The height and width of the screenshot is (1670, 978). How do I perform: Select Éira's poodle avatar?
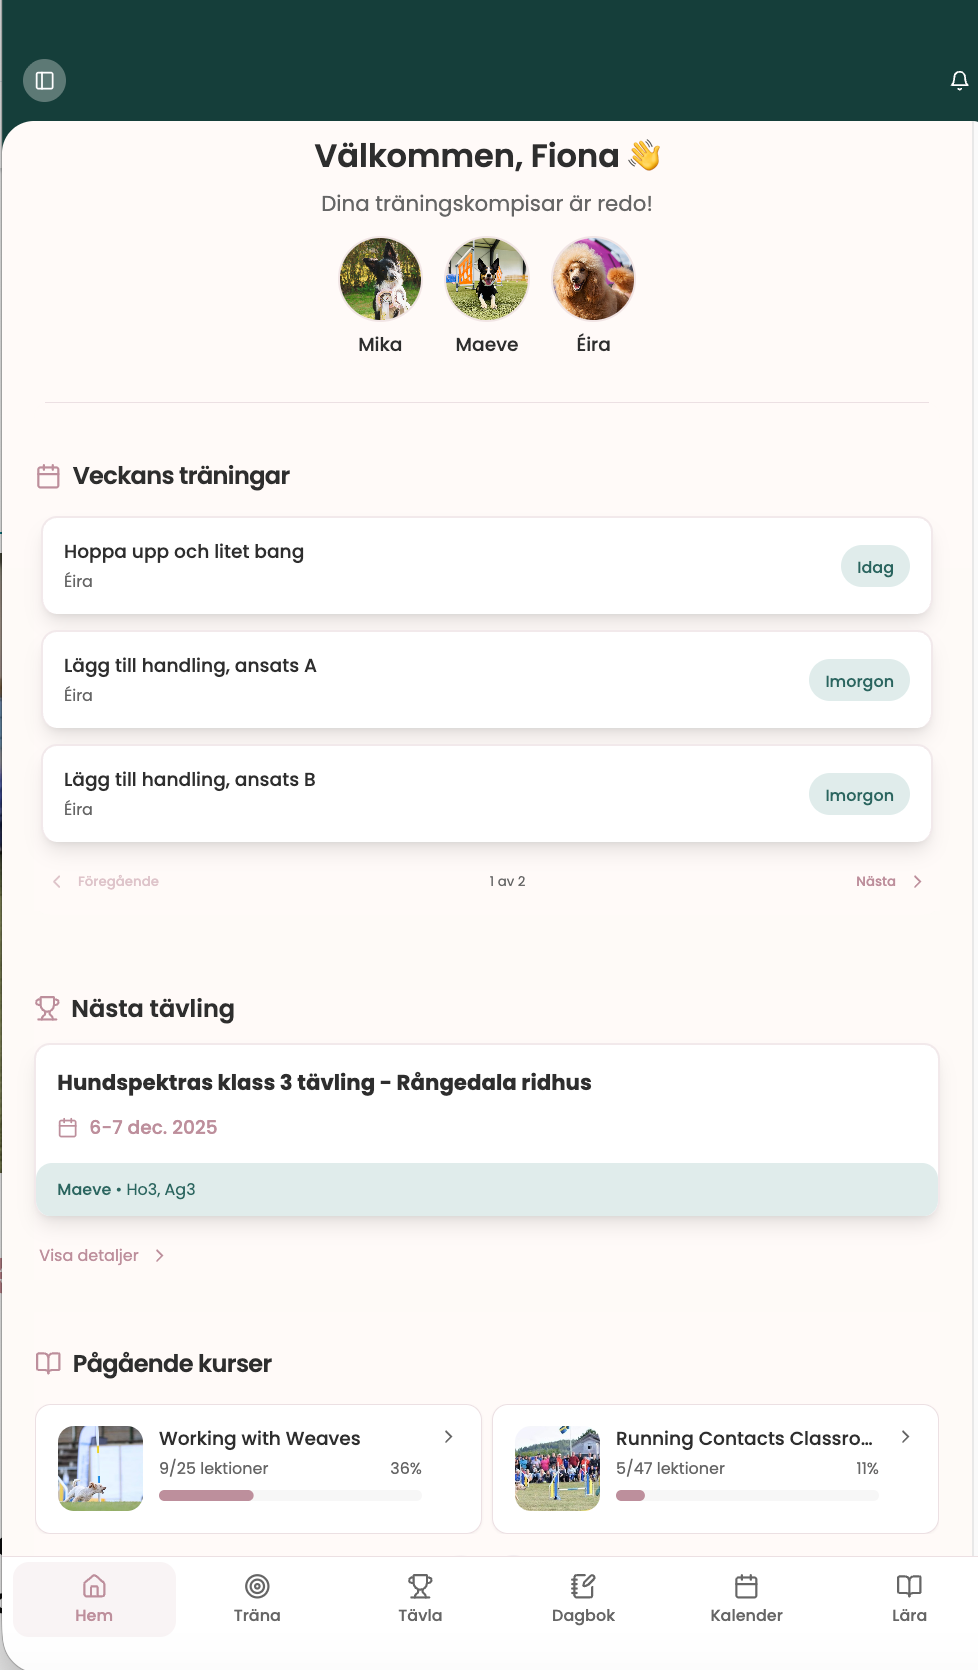click(593, 279)
